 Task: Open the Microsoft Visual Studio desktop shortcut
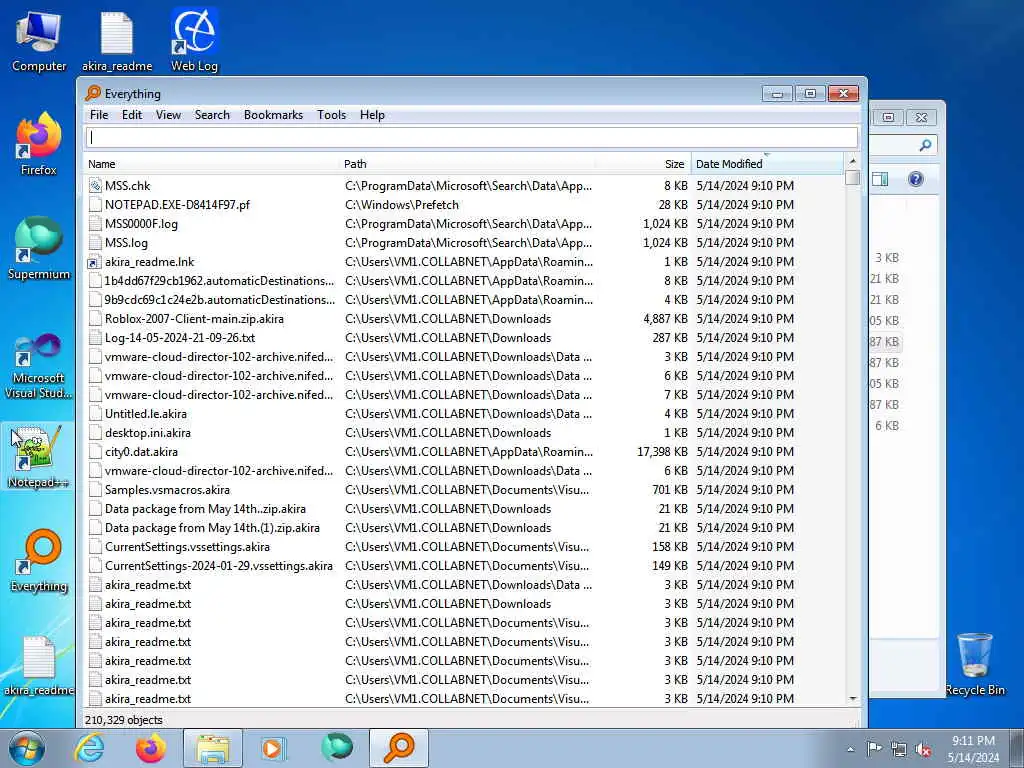39,366
